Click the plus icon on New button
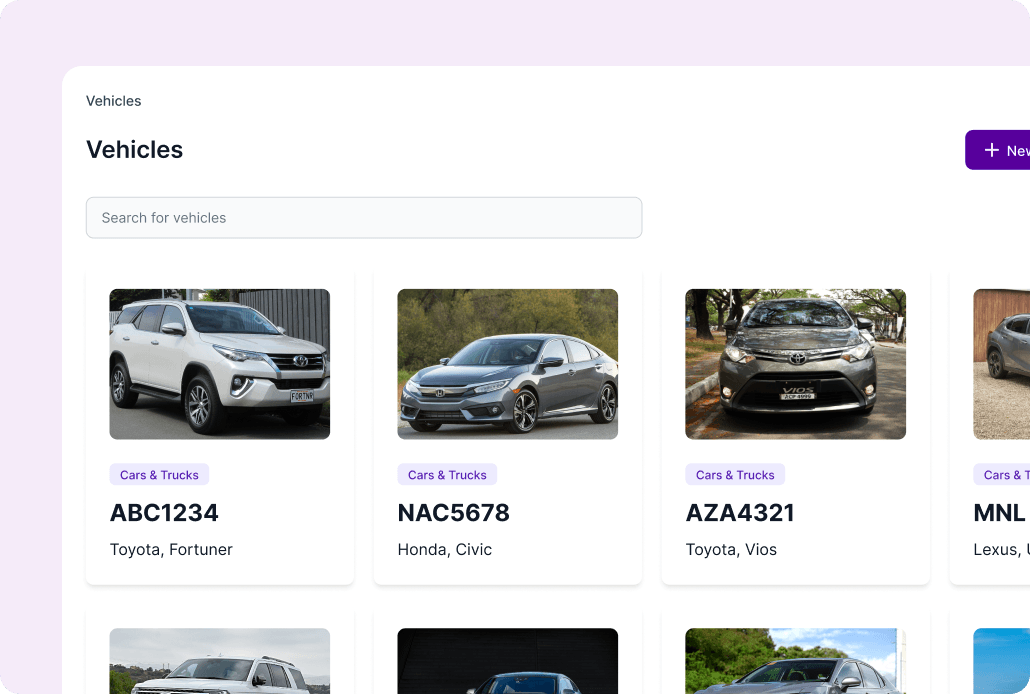Viewport: 1030px width, 694px height. pyautogui.click(x=991, y=150)
